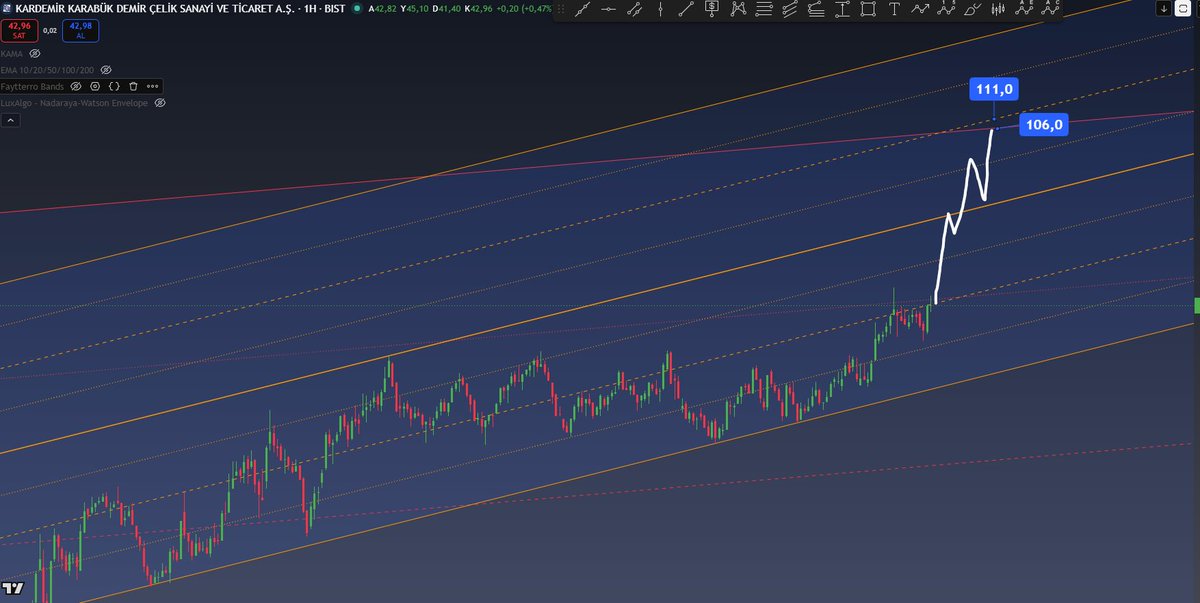Click the green market status dot
The width and height of the screenshot is (1200, 603).
pyautogui.click(x=358, y=8)
